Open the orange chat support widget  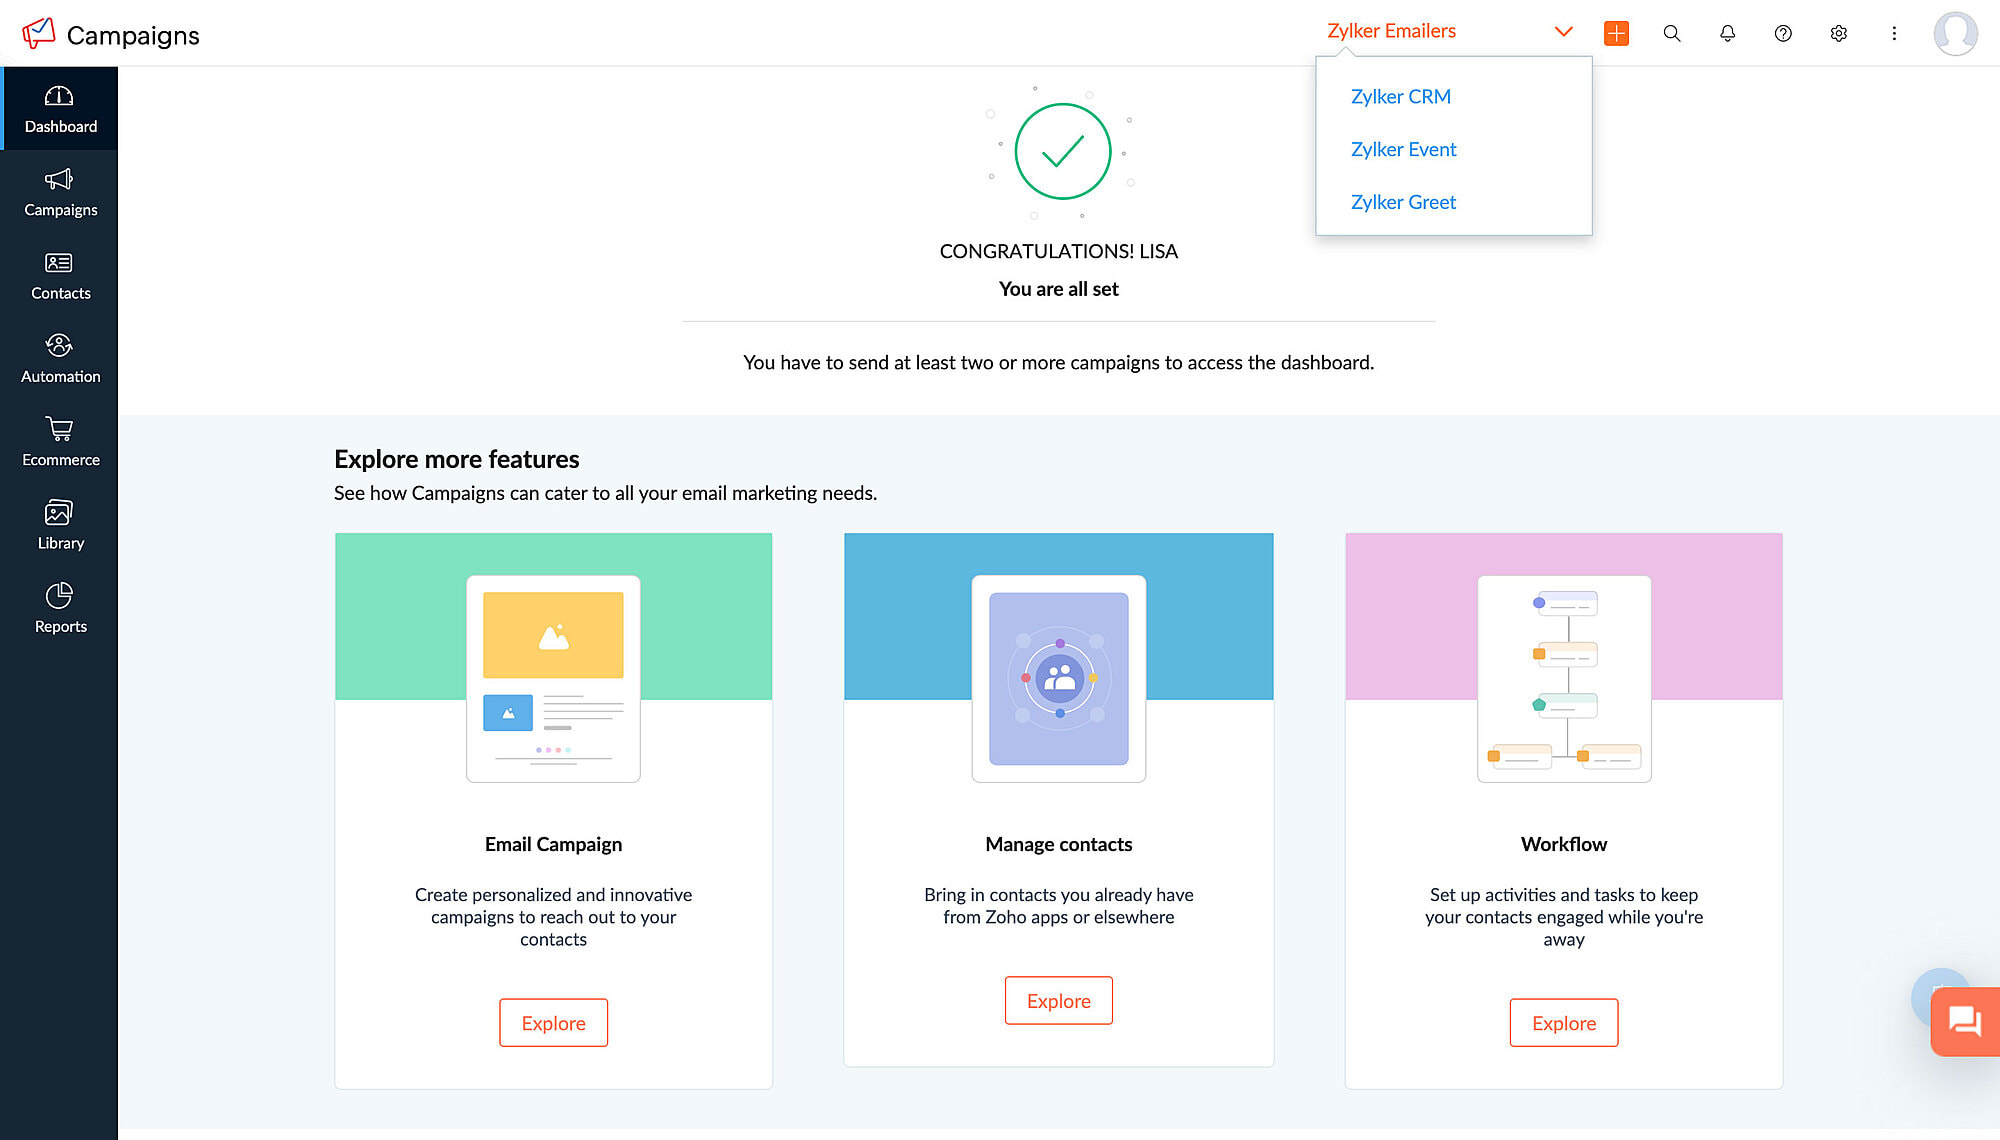click(1964, 1021)
